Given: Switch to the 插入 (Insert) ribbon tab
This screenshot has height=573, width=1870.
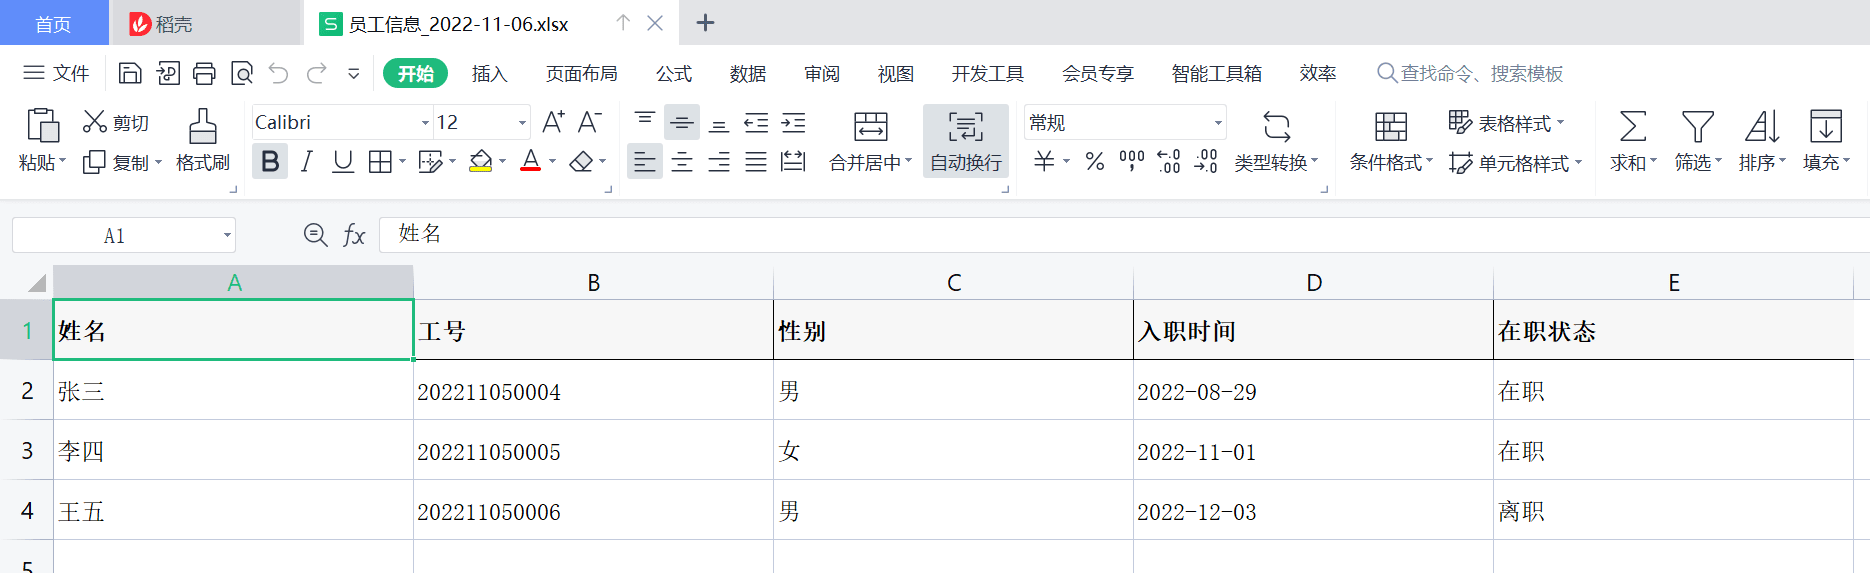Looking at the screenshot, I should pos(489,74).
